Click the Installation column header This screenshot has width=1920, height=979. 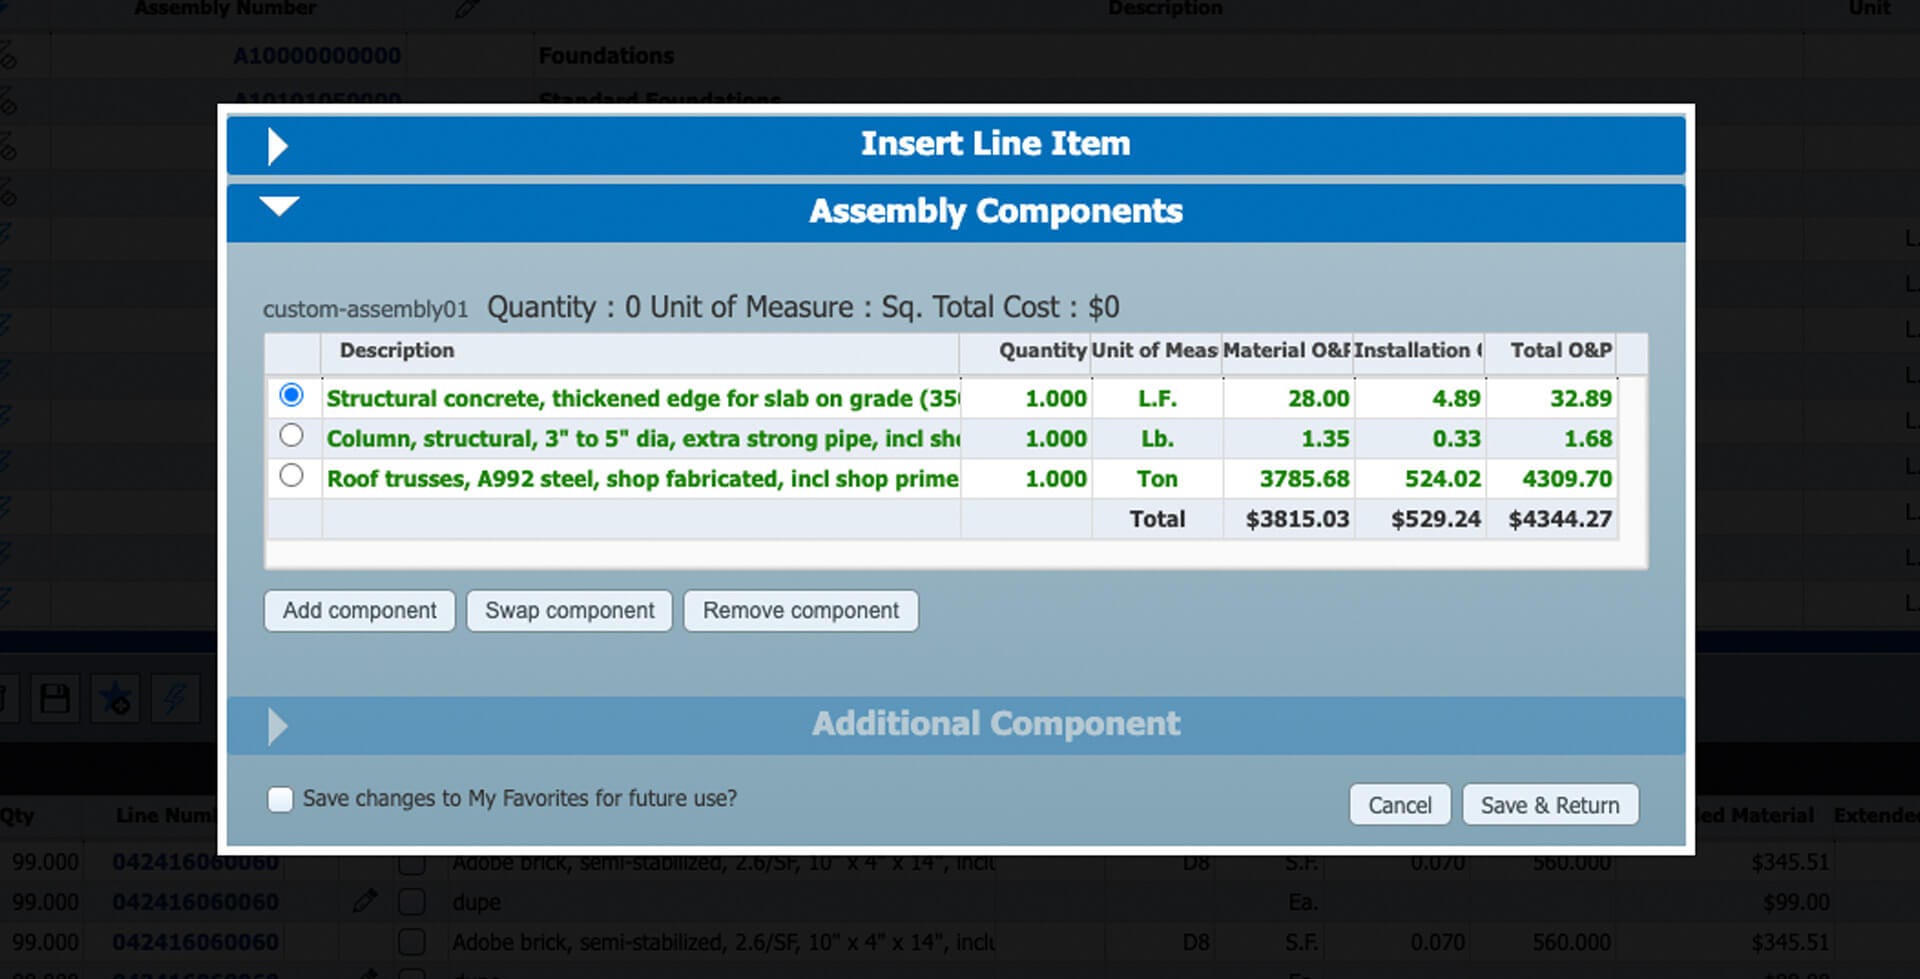(x=1418, y=351)
